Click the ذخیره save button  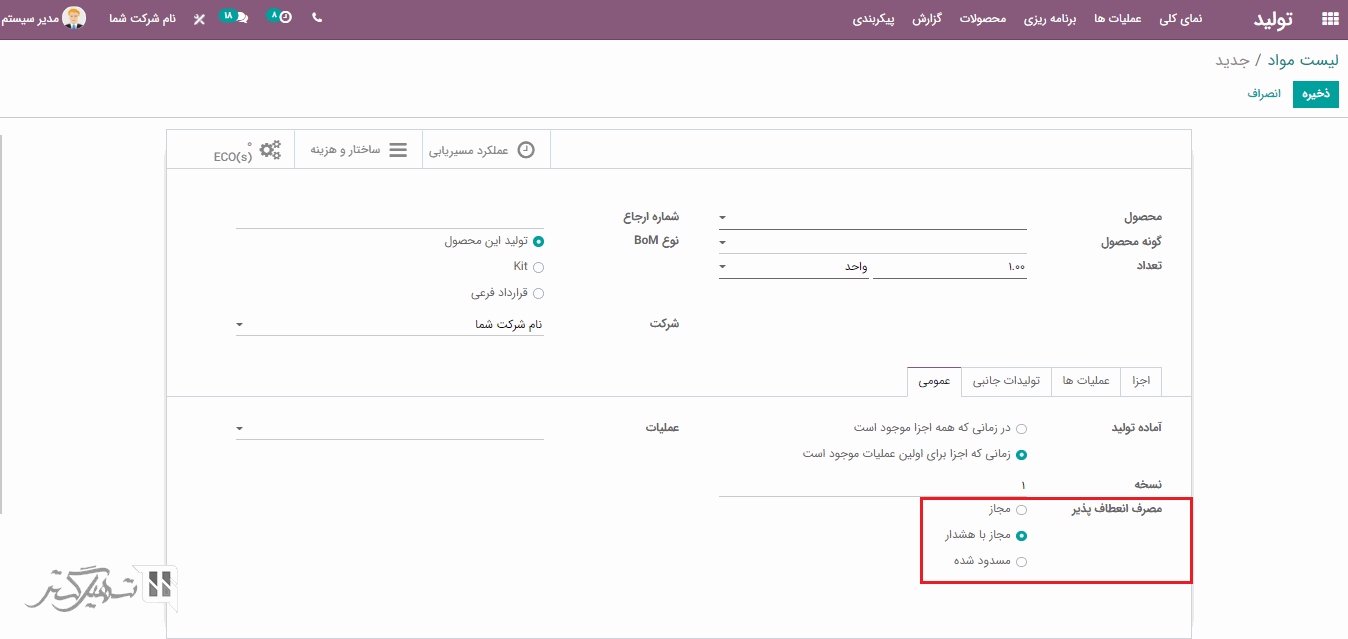coord(1315,94)
